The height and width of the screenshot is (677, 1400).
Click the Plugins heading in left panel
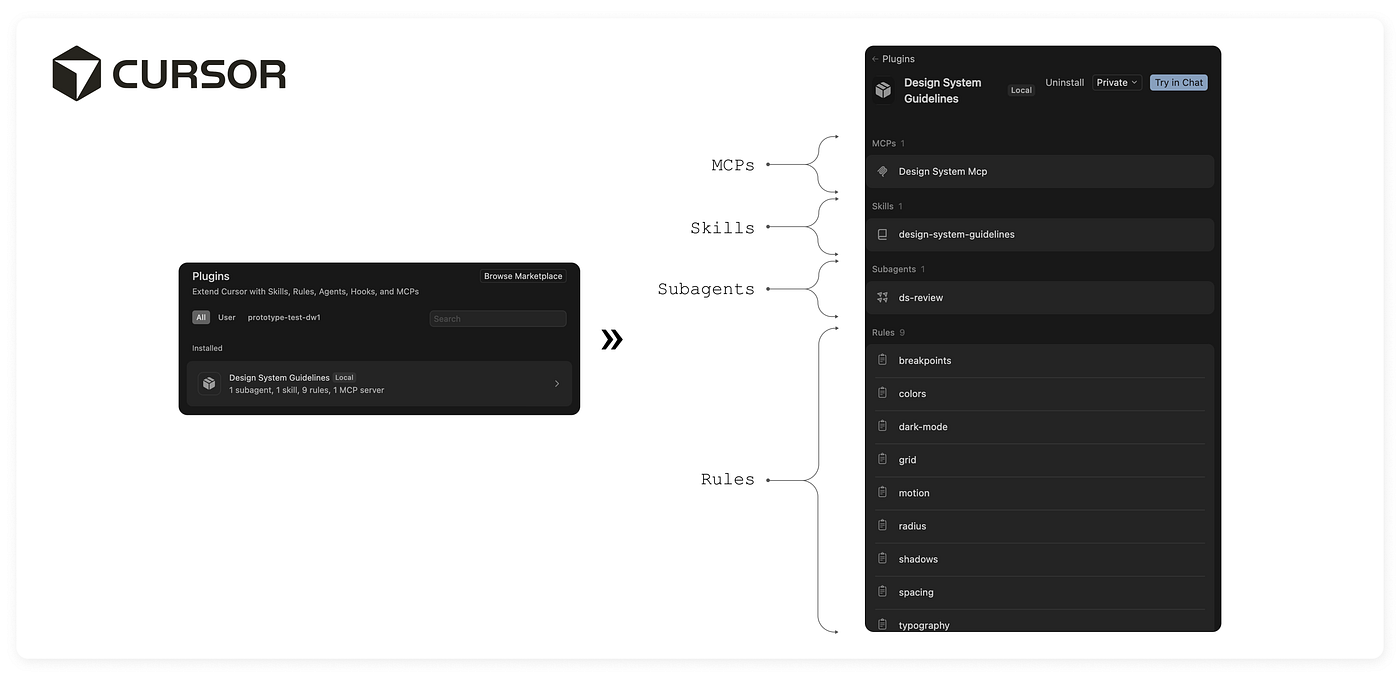[211, 276]
